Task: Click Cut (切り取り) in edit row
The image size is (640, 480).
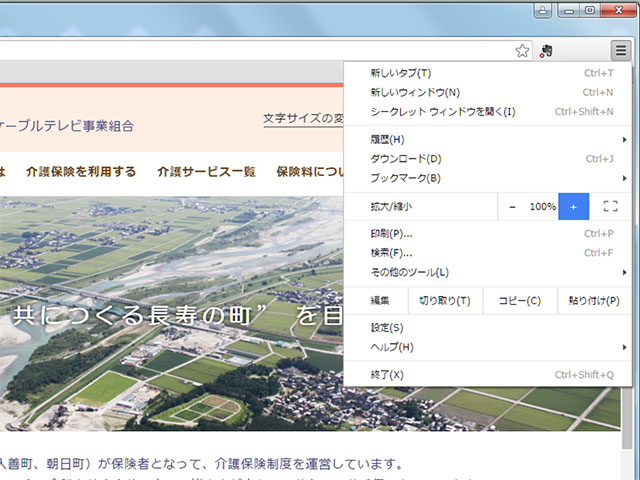Action: pyautogui.click(x=445, y=301)
